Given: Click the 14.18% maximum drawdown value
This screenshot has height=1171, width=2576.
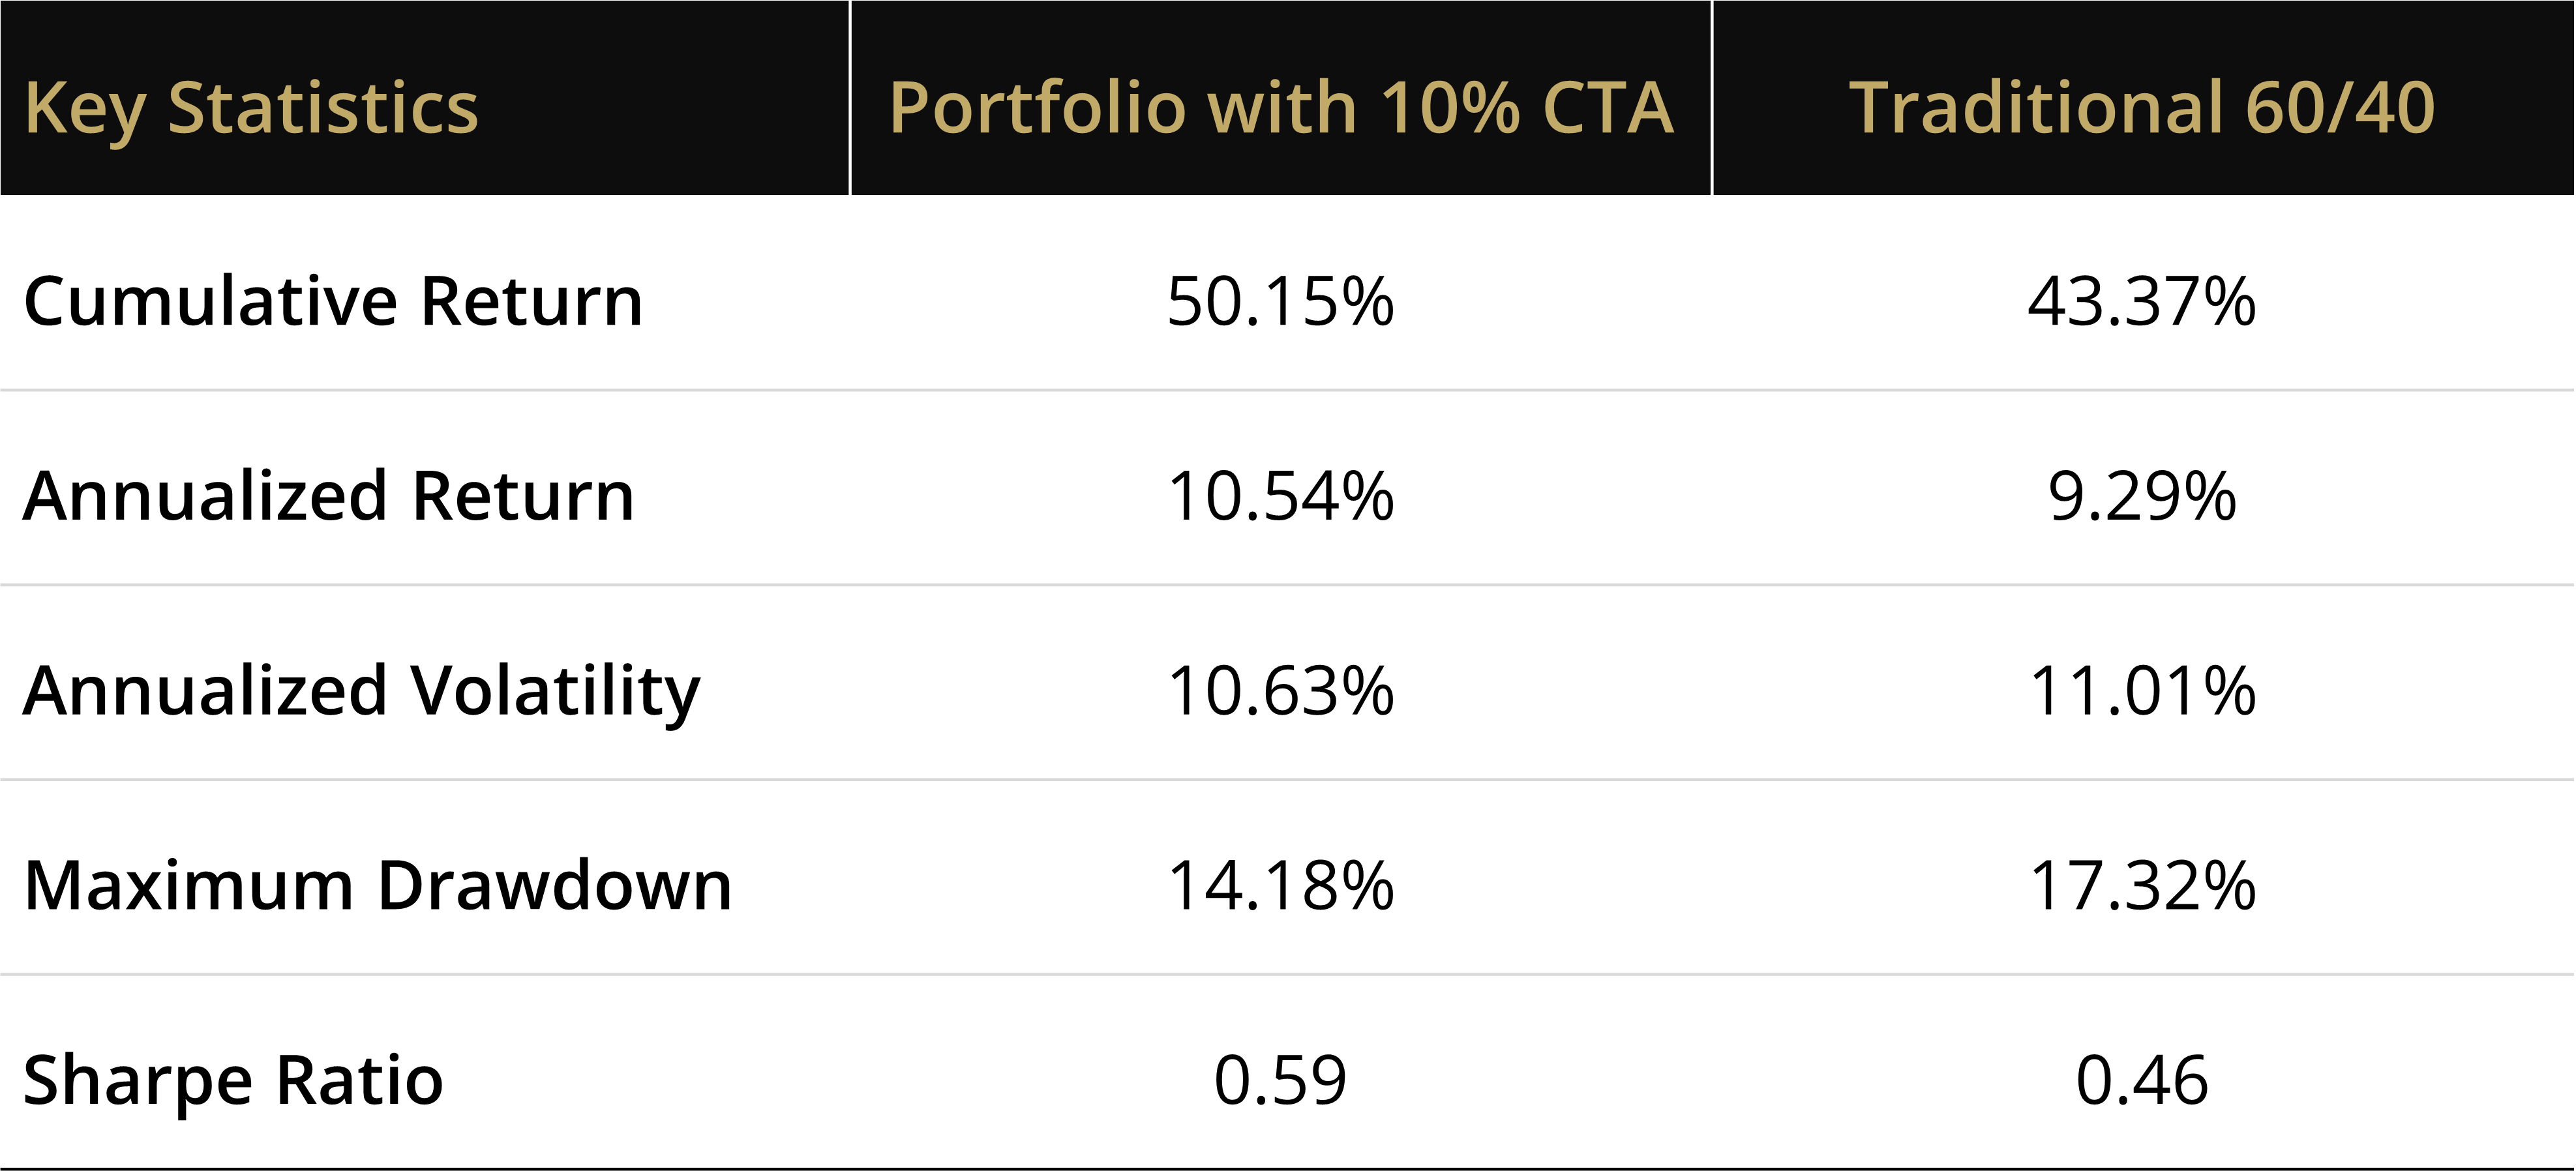Looking at the screenshot, I should pos(1280,886).
